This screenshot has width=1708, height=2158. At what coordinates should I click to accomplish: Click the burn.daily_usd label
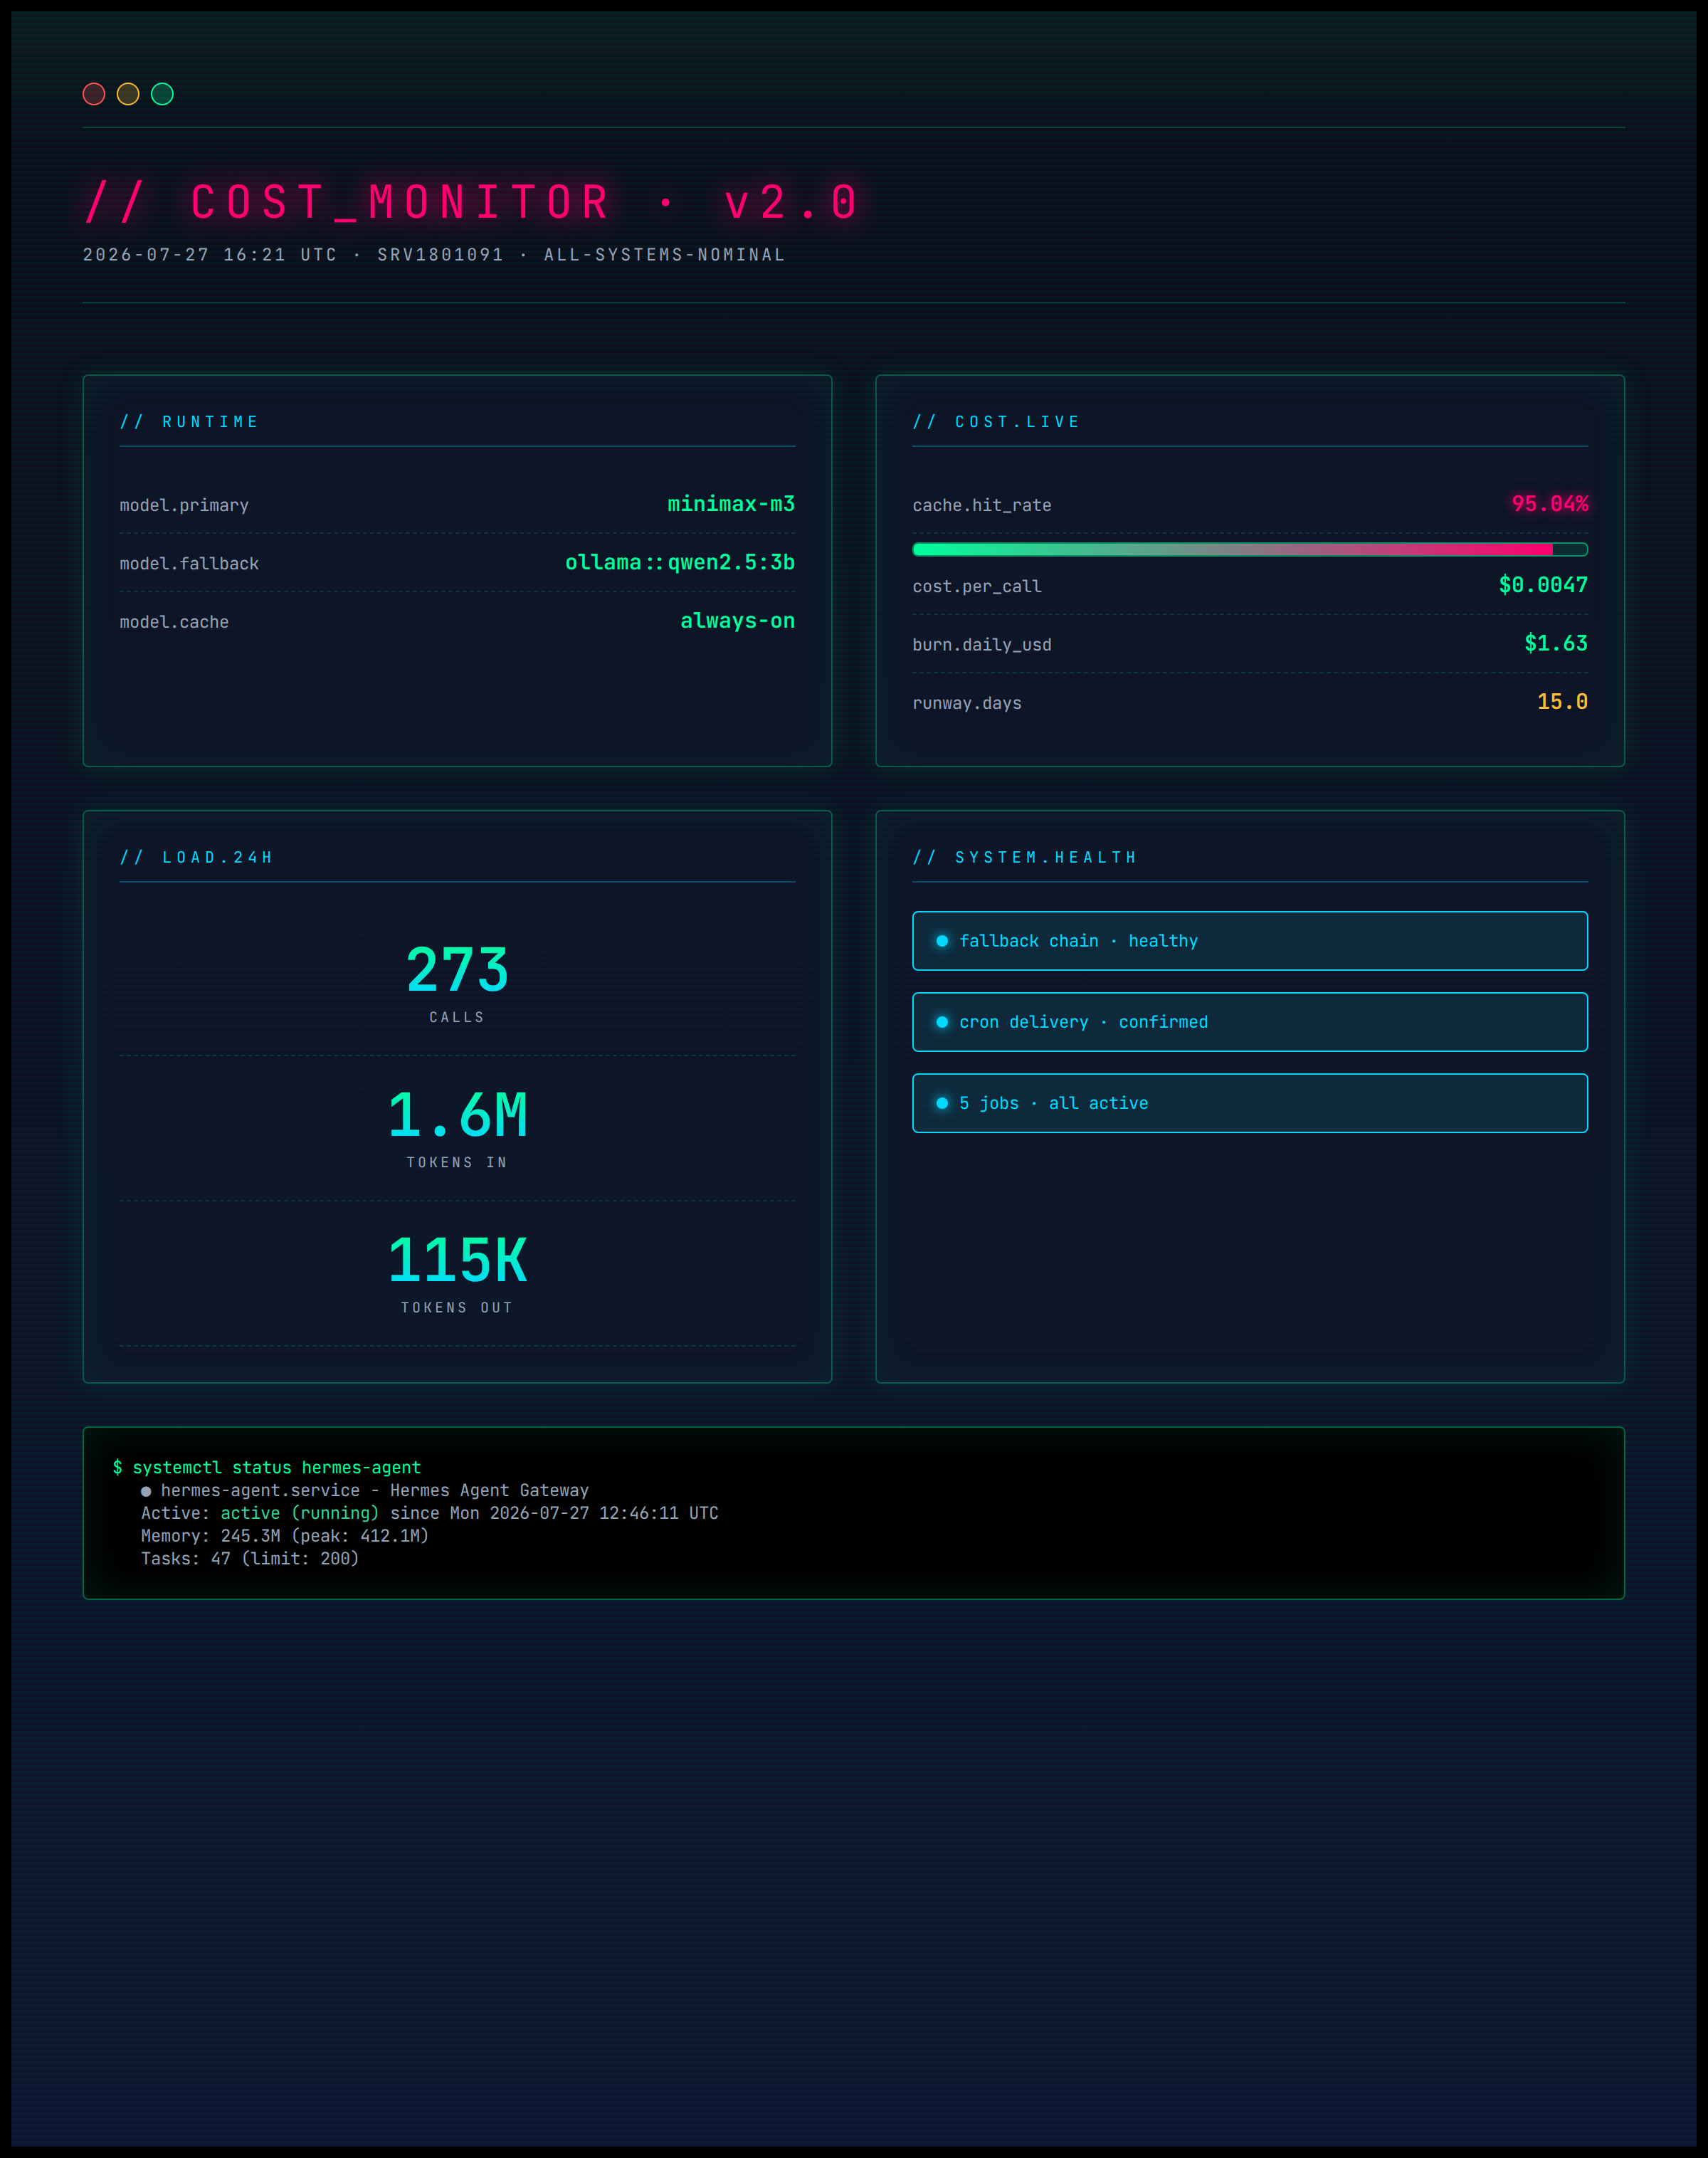click(982, 645)
